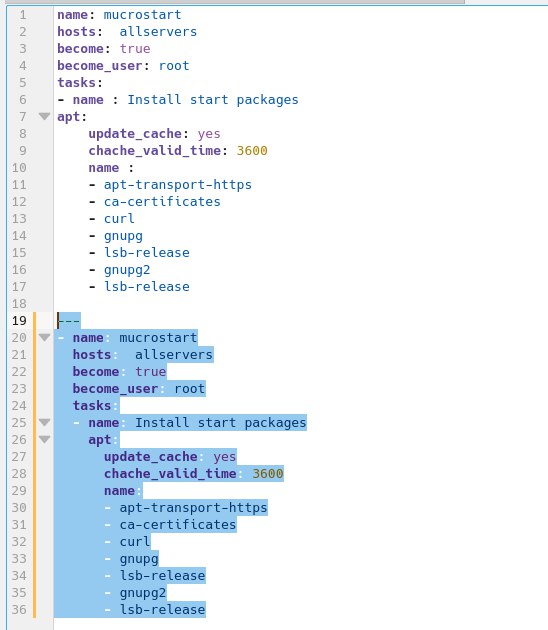The image size is (548, 630).
Task: Click the hosts key on line 2
Action: click(76, 32)
